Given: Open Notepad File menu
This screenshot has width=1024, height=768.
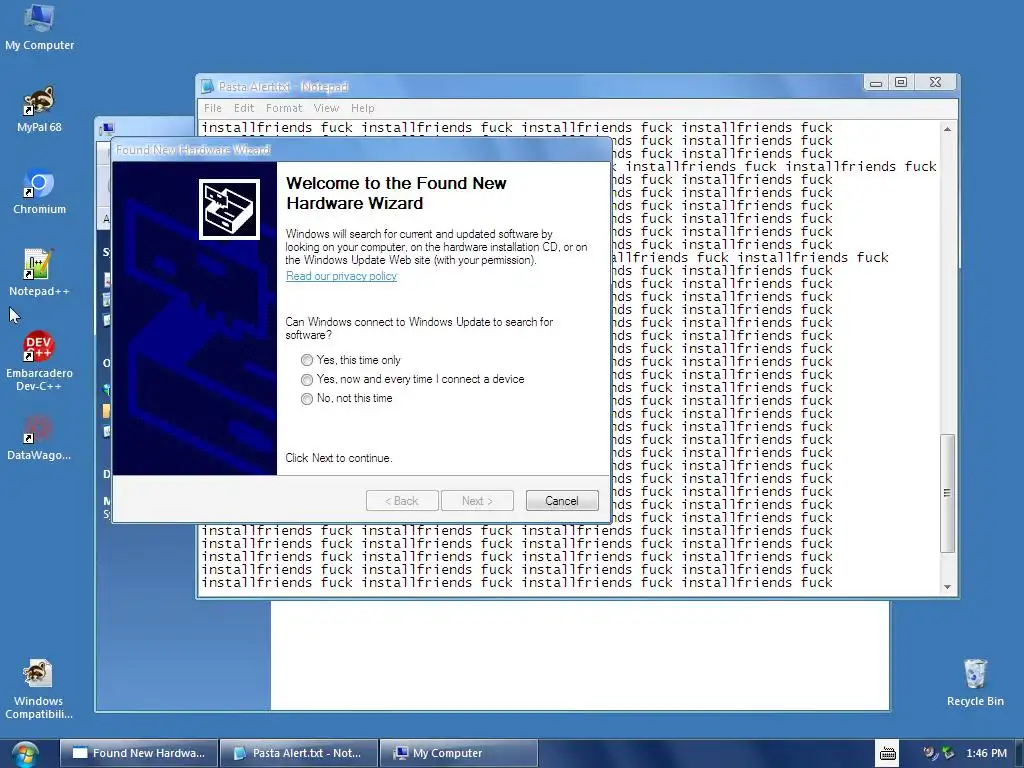Looking at the screenshot, I should (213, 108).
